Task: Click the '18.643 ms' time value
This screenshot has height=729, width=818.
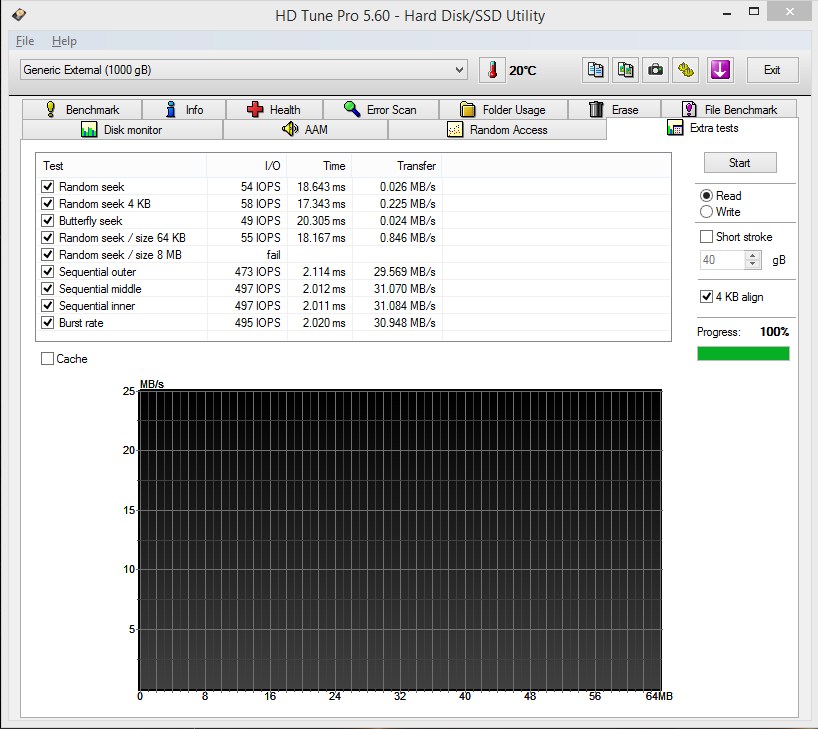Action: point(321,186)
